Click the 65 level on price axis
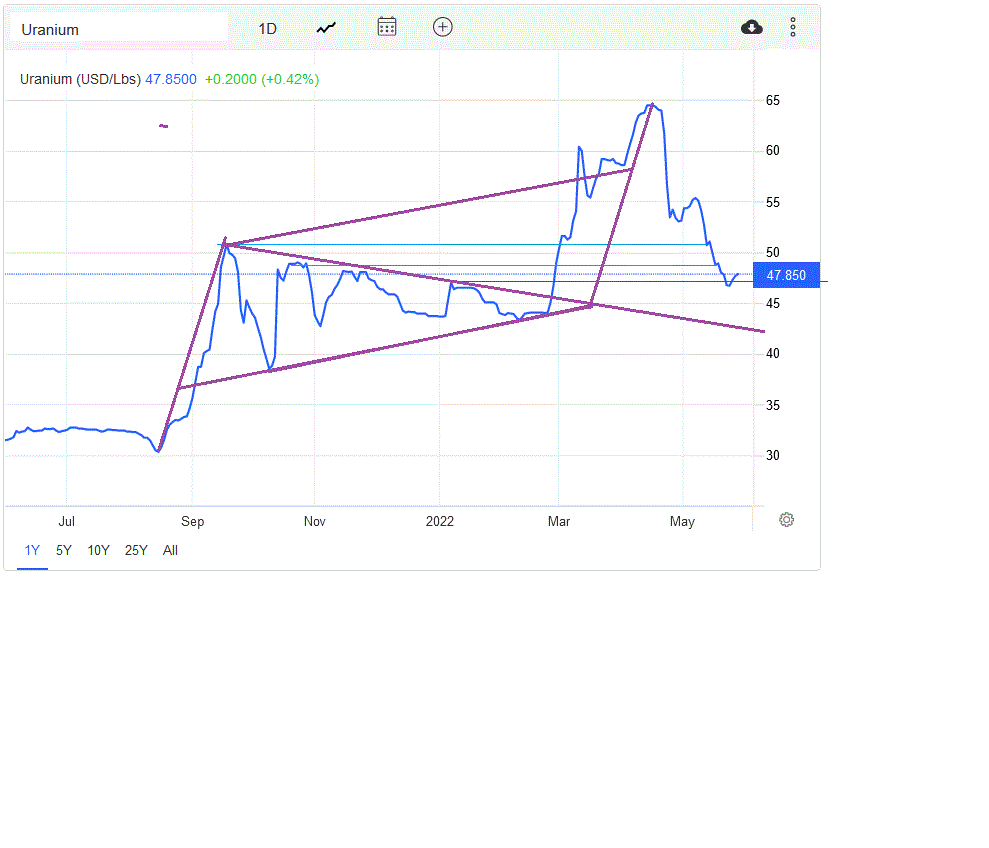 (773, 101)
